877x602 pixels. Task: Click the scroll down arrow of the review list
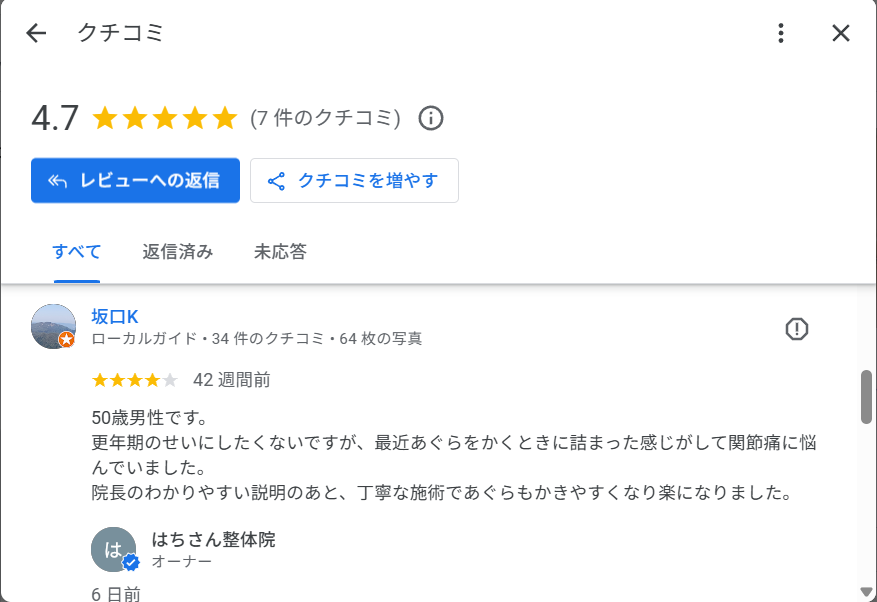click(x=866, y=592)
